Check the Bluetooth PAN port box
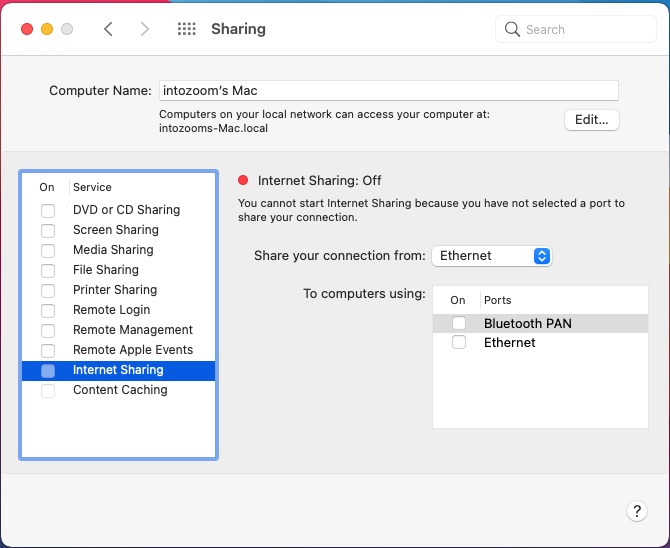The width and height of the screenshot is (670, 548). (x=459, y=323)
